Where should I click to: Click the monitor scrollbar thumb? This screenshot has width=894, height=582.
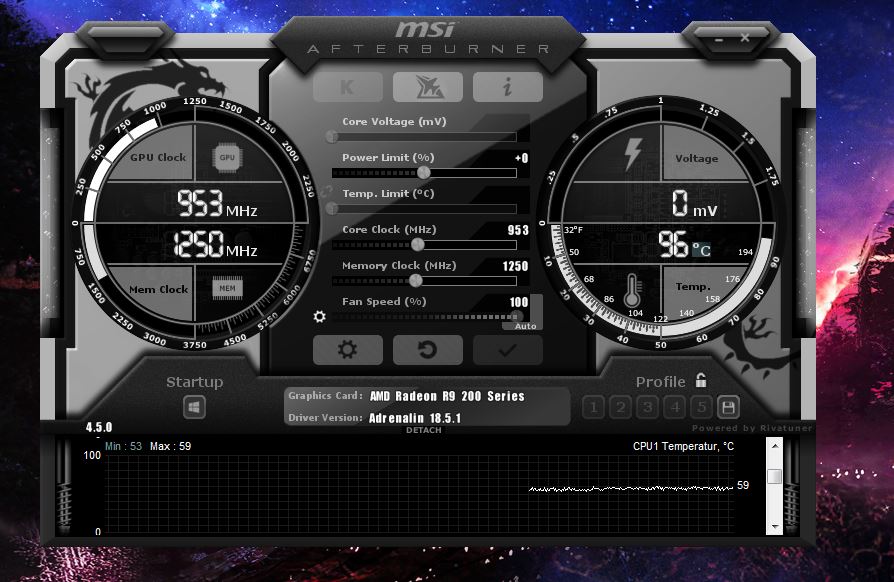[x=774, y=477]
